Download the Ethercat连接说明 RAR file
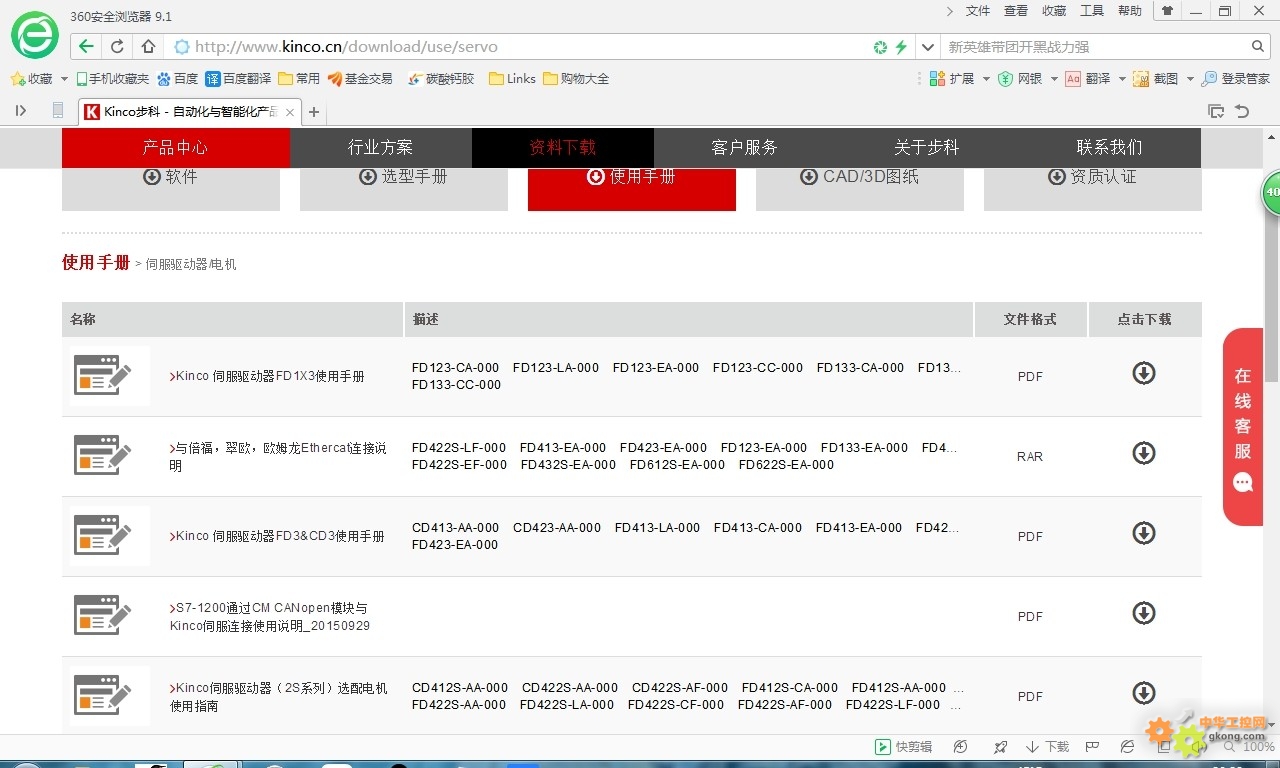The image size is (1280, 768). click(x=1144, y=453)
